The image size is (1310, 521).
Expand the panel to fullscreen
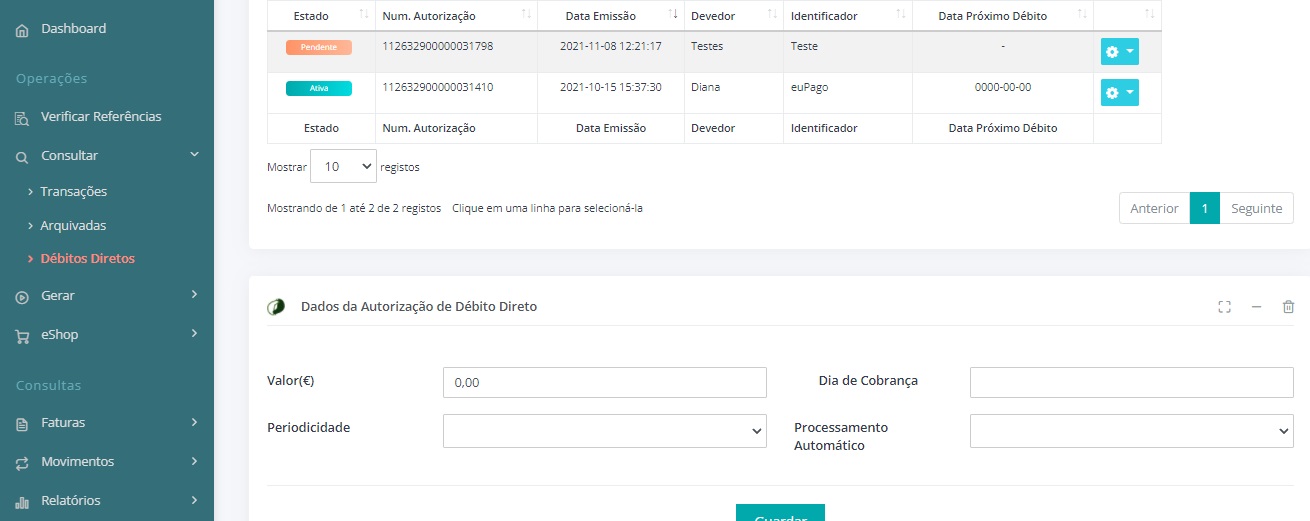[x=1224, y=307]
